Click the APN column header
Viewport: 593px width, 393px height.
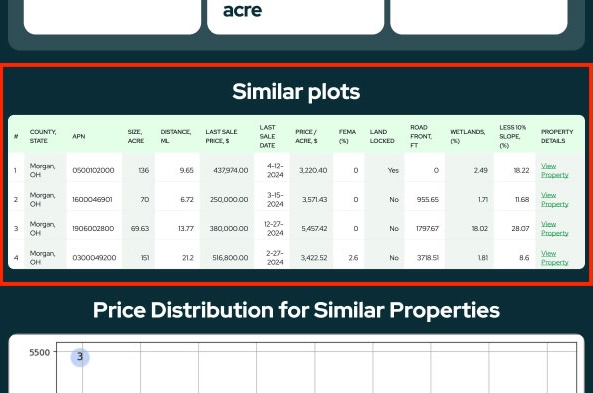(79, 136)
